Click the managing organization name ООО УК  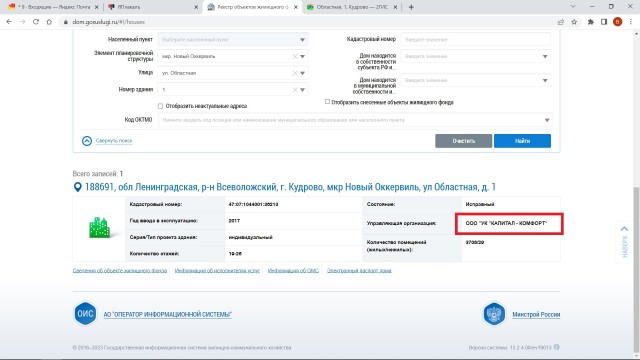coord(506,223)
